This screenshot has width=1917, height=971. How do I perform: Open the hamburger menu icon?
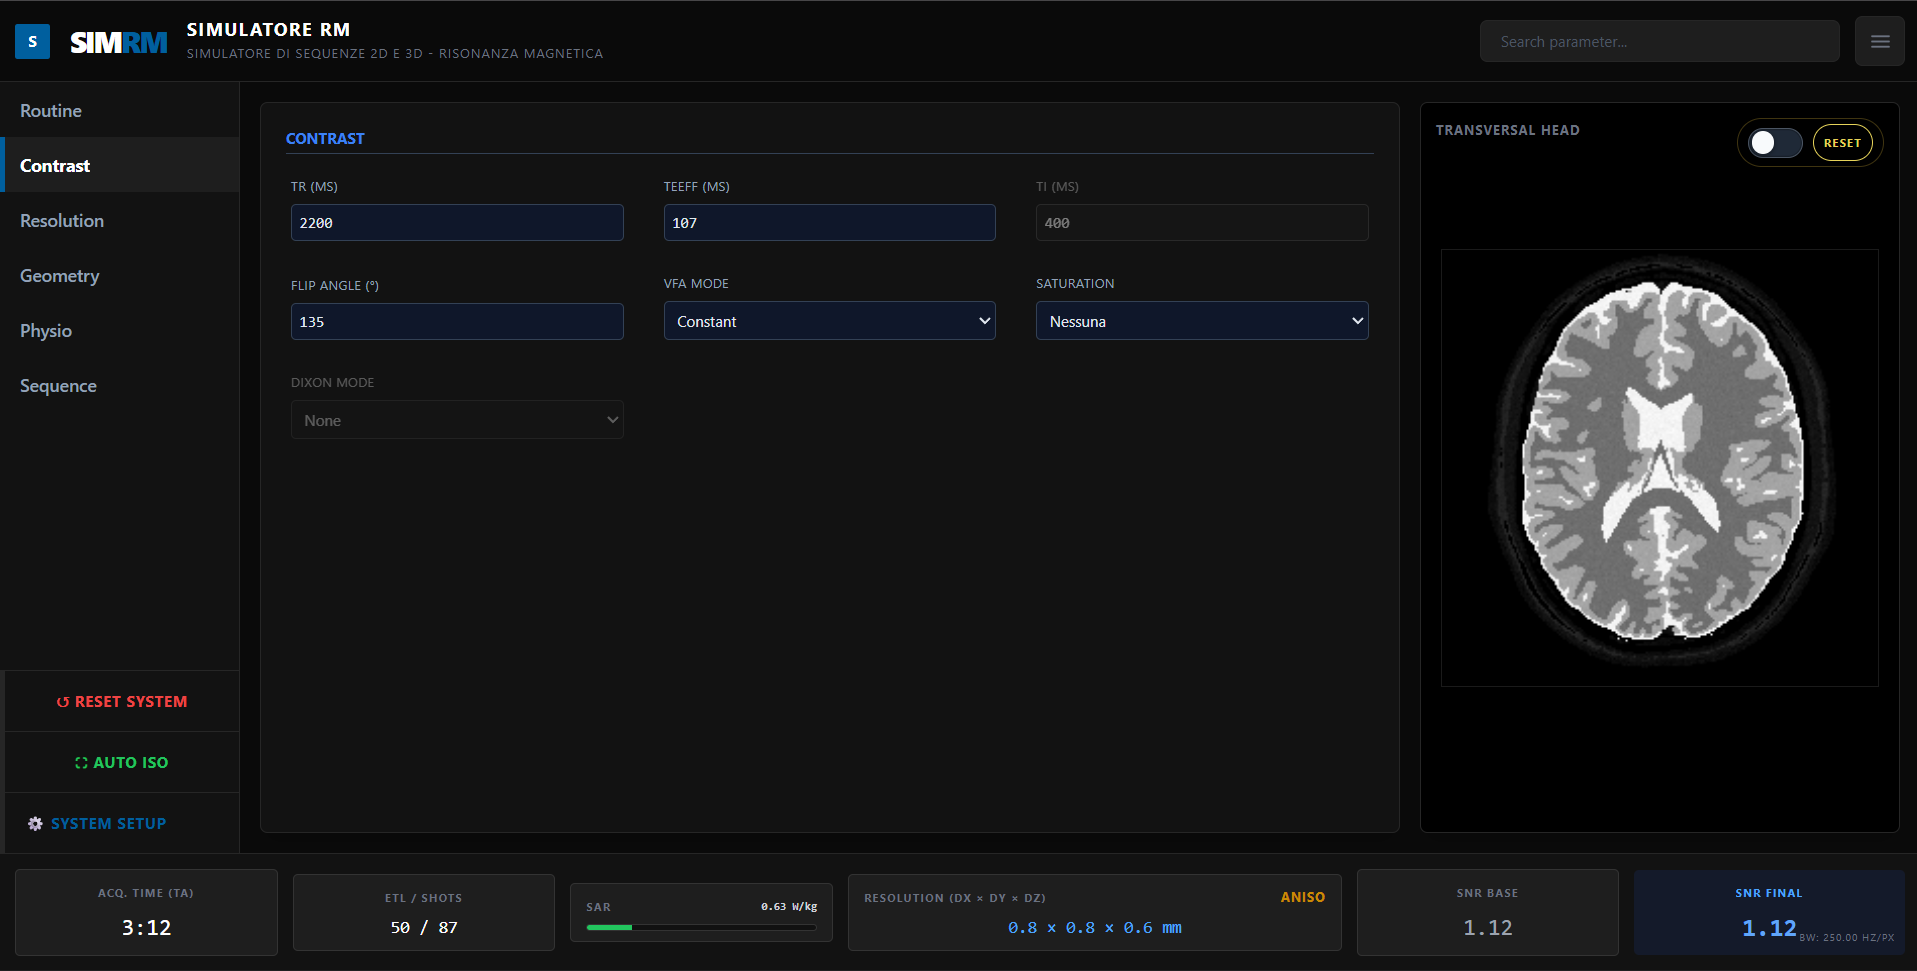click(x=1879, y=42)
